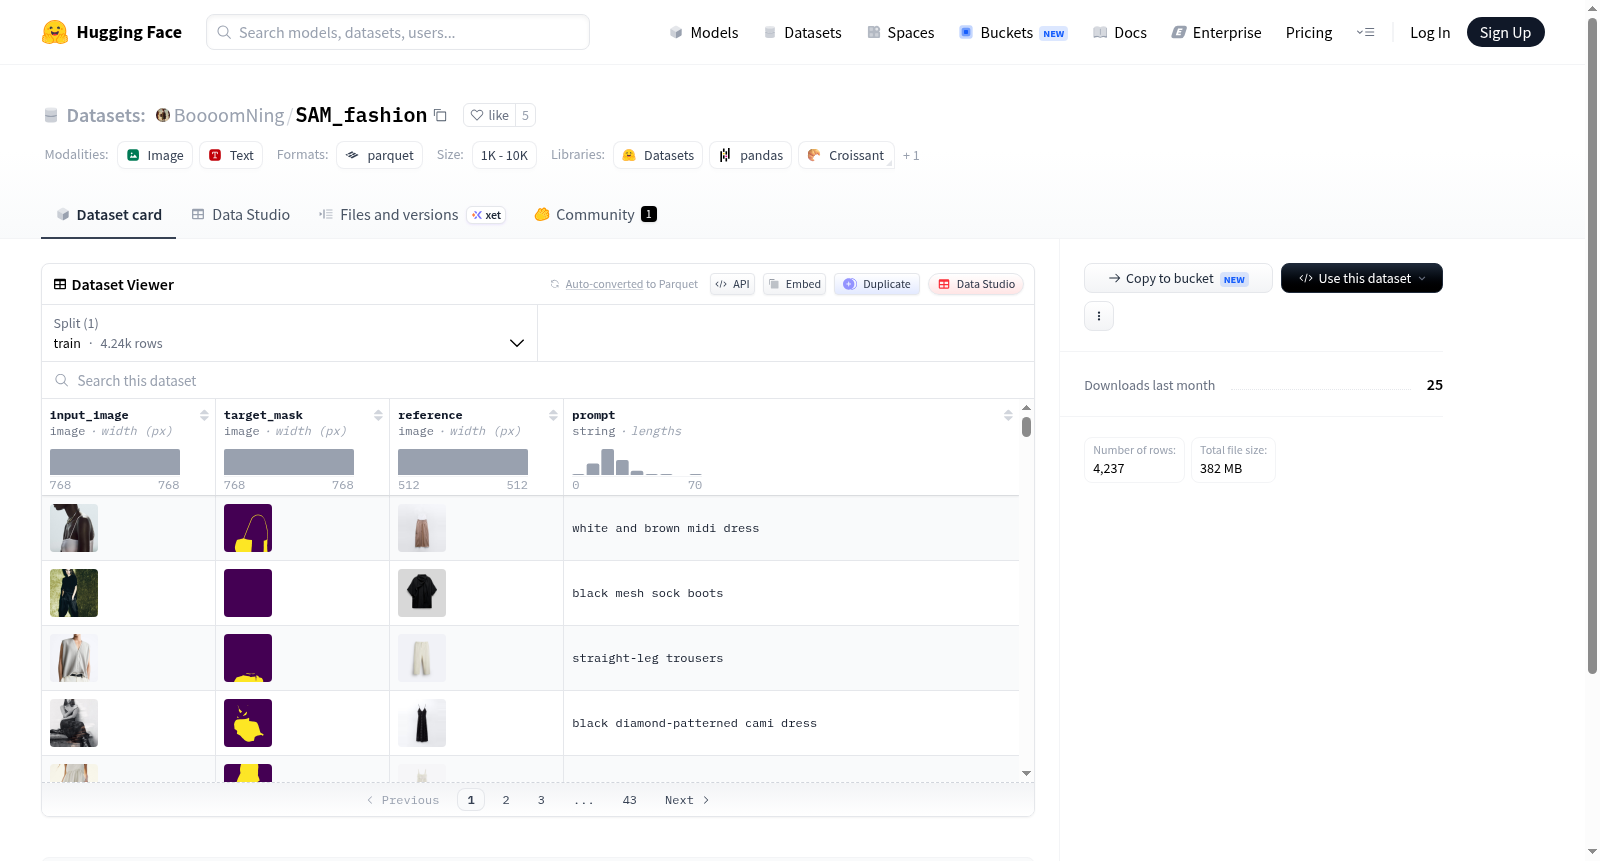Focus the main search models field
This screenshot has height=861, width=1600.
[x=398, y=32]
